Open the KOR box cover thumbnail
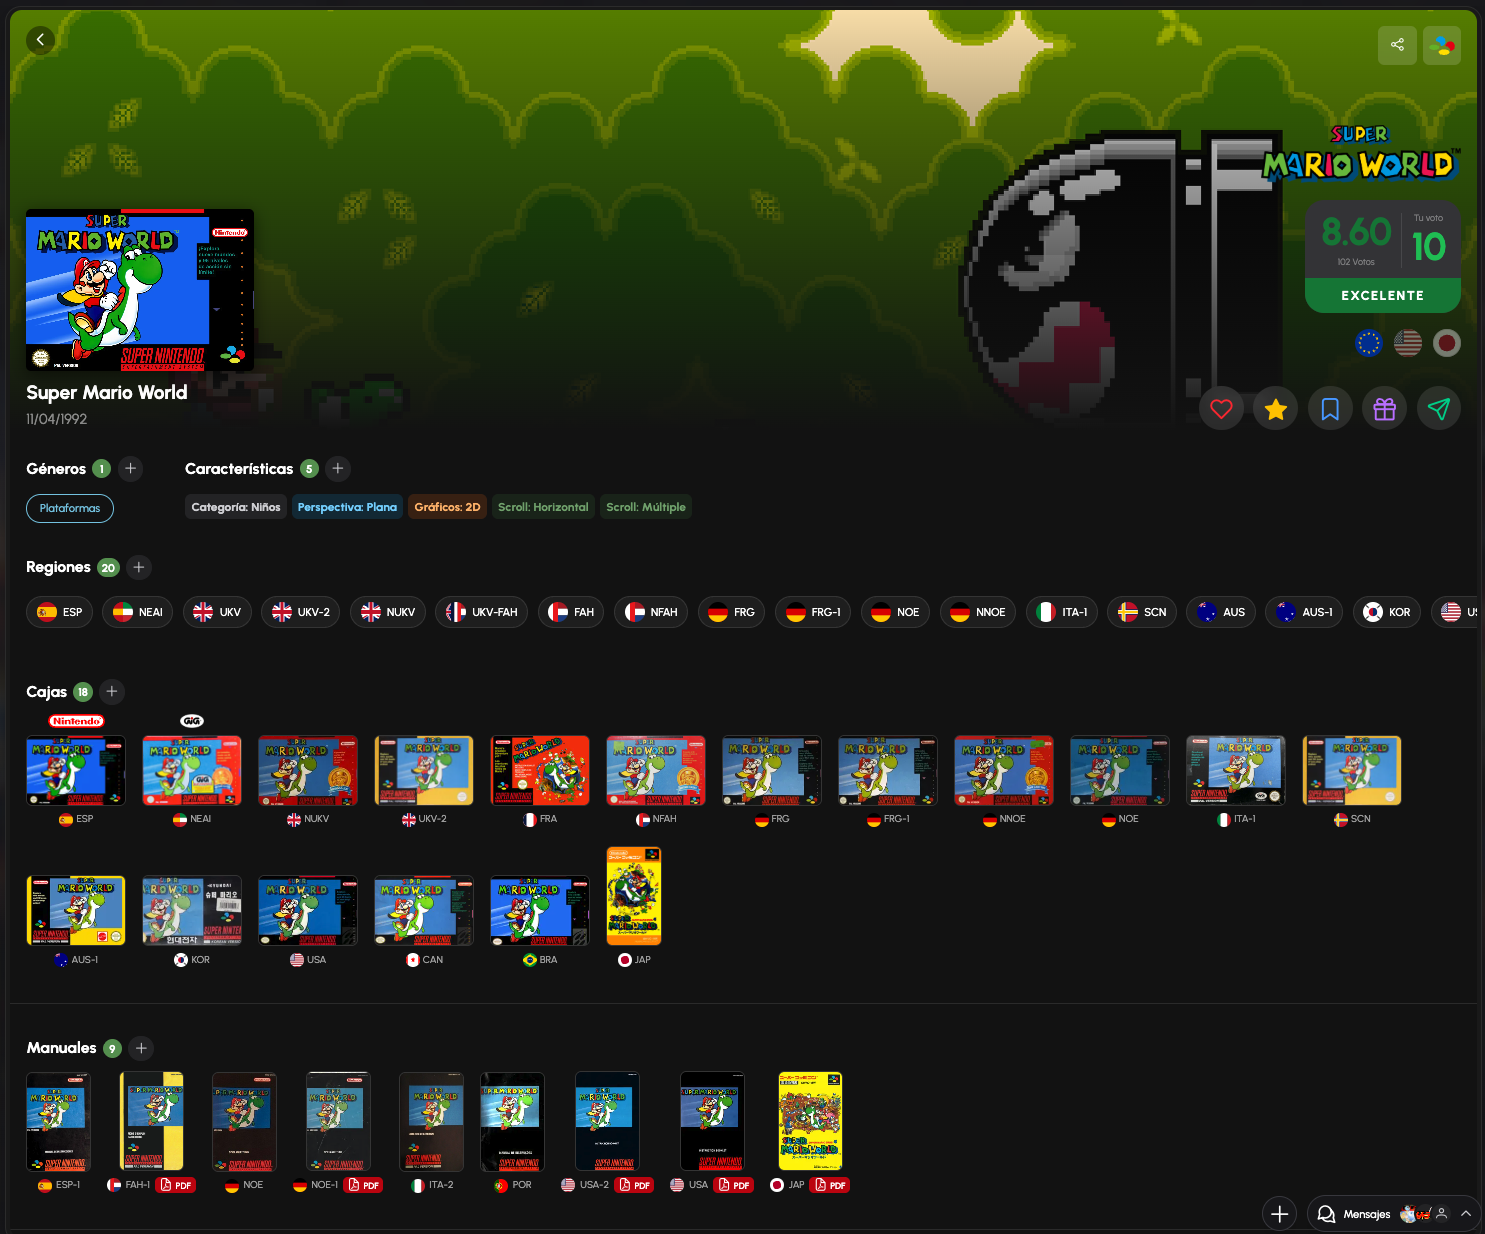The height and width of the screenshot is (1234, 1485). pos(192,911)
